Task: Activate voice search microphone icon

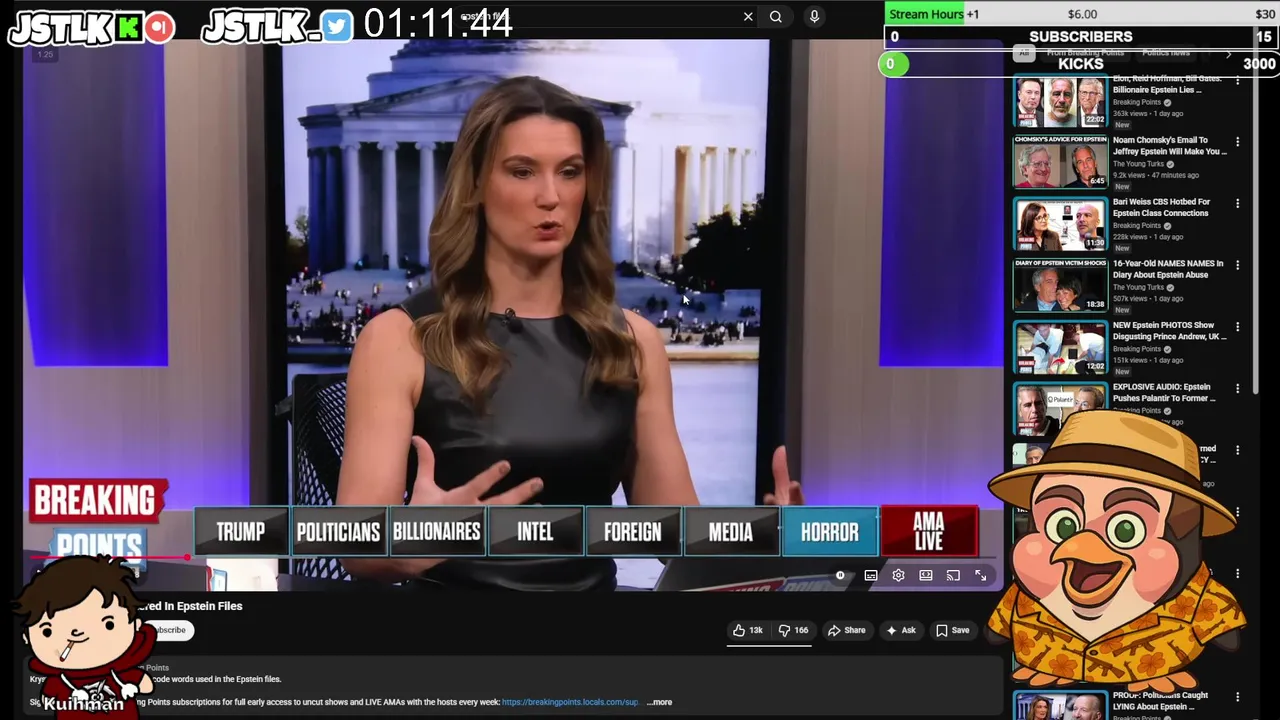Action: pos(814,17)
